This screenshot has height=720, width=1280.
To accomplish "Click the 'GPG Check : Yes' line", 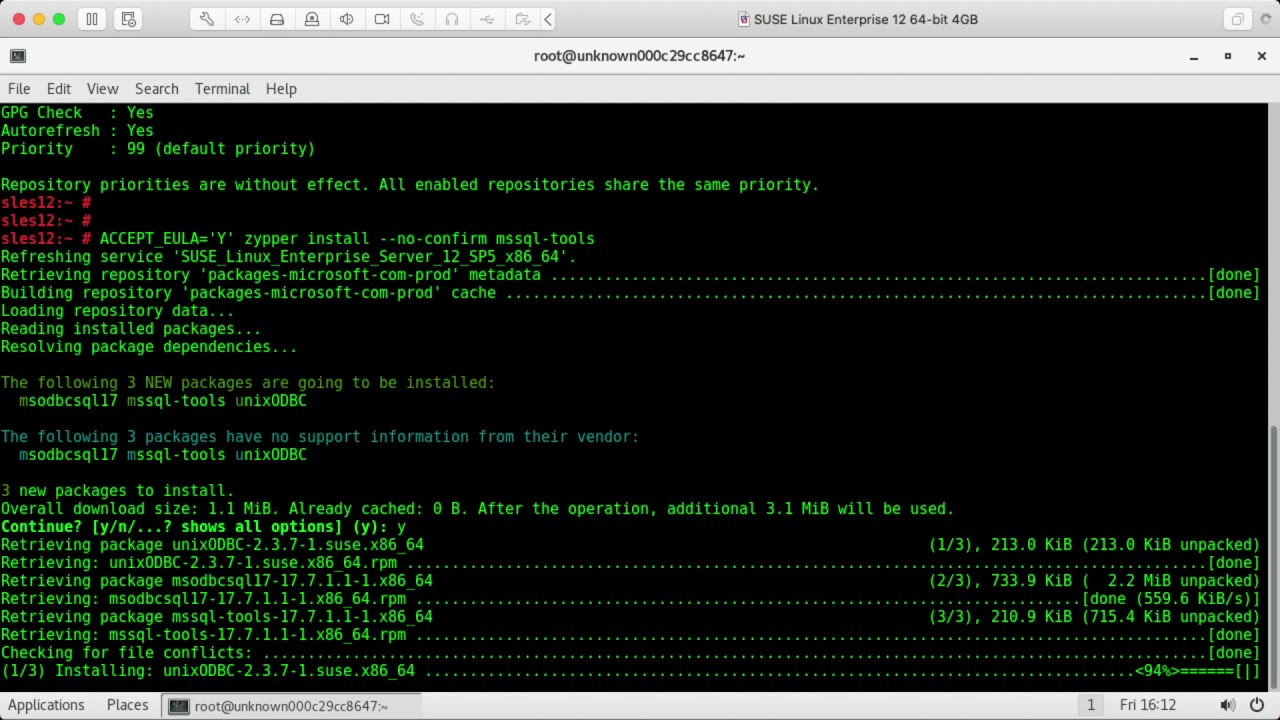I will pyautogui.click(x=77, y=113).
